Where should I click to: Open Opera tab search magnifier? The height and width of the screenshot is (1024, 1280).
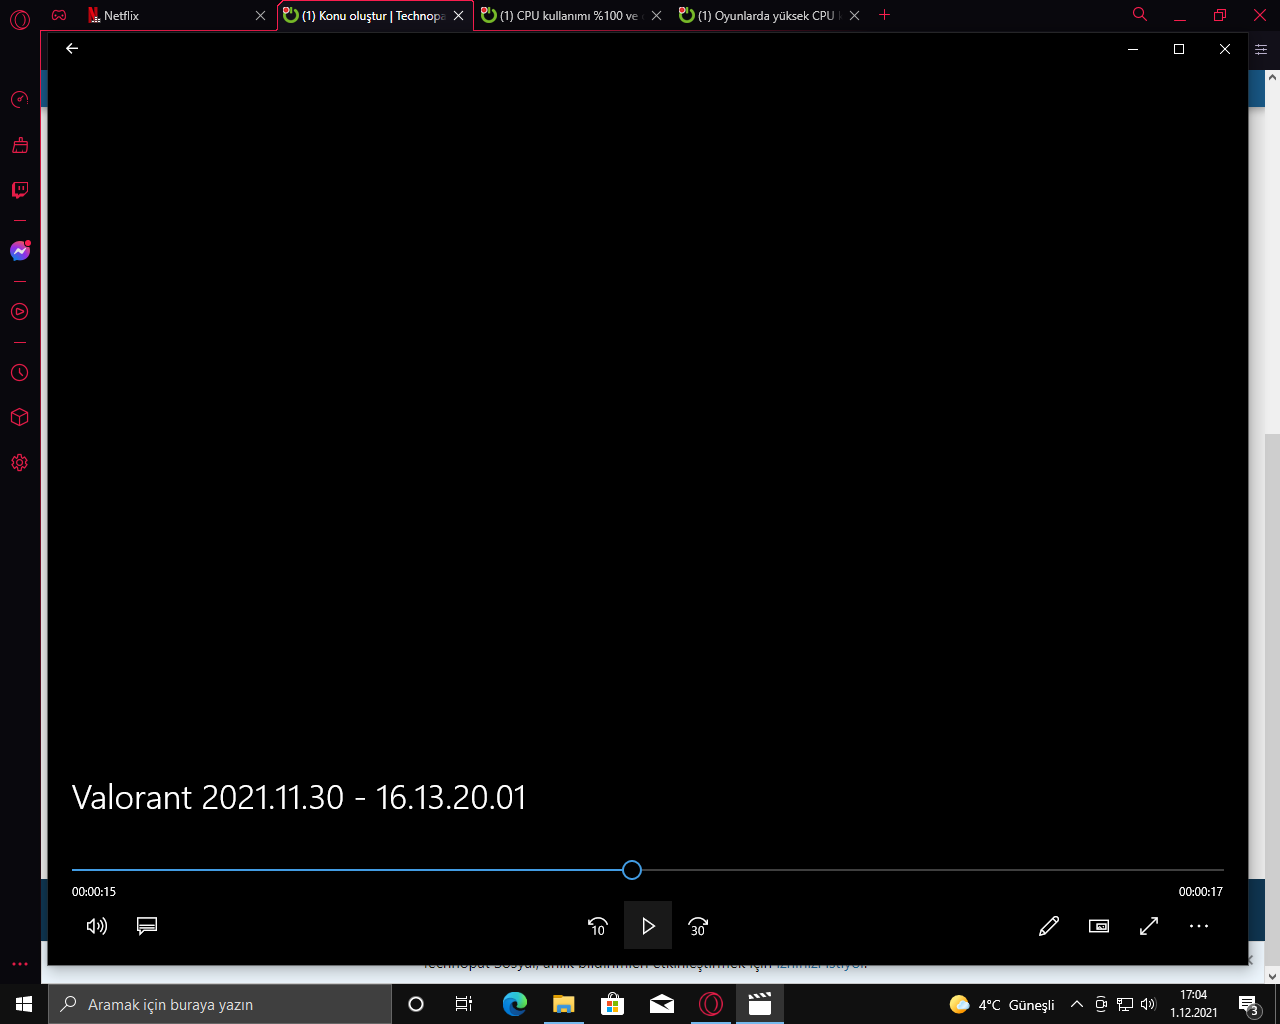click(1140, 15)
